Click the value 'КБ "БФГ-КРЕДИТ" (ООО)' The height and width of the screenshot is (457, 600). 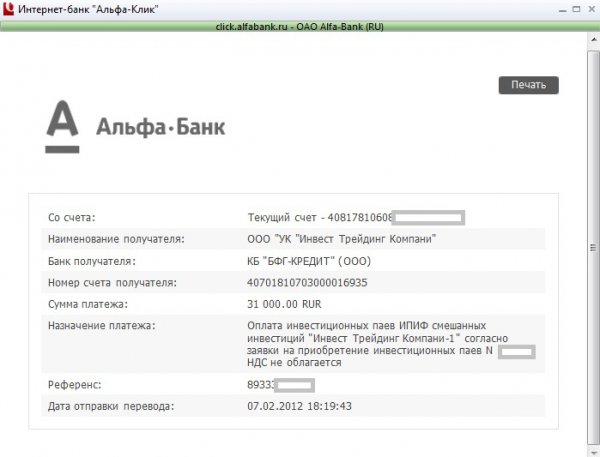point(309,261)
